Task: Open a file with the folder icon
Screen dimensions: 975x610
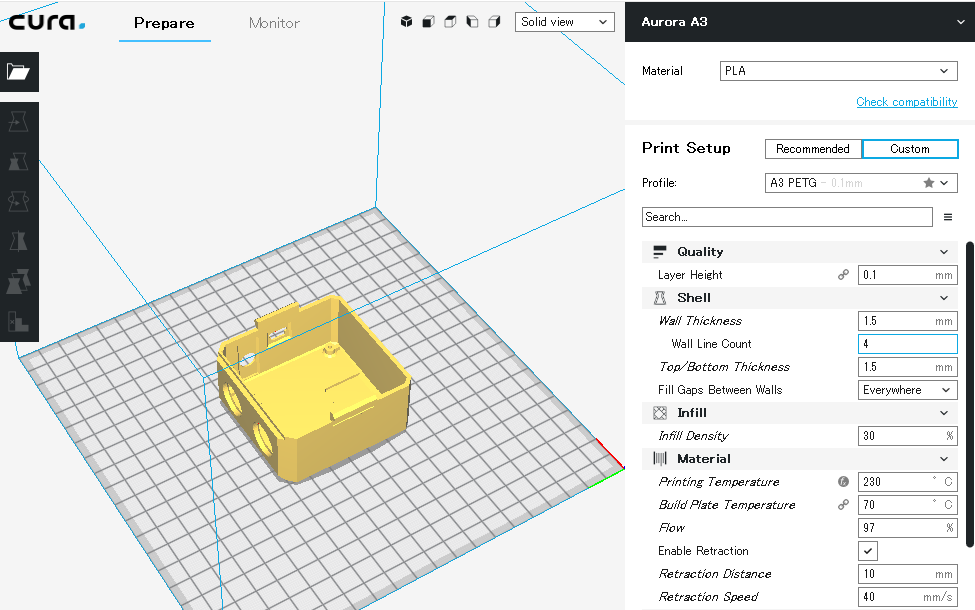Action: click(19, 72)
